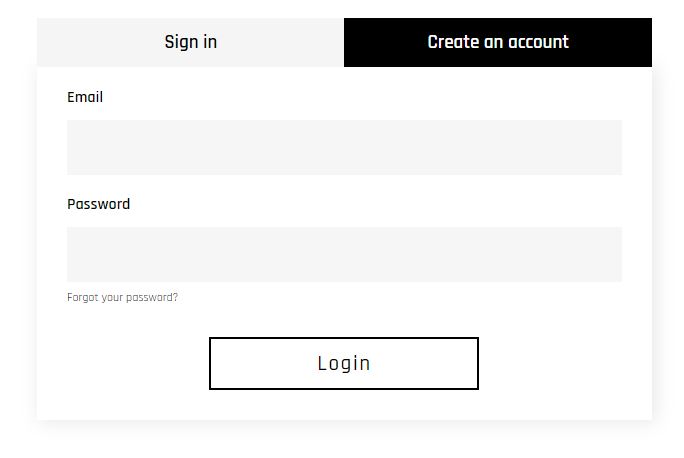This screenshot has height=458, width=684.
Task: Follow the Forgot your password link
Action: click(122, 297)
